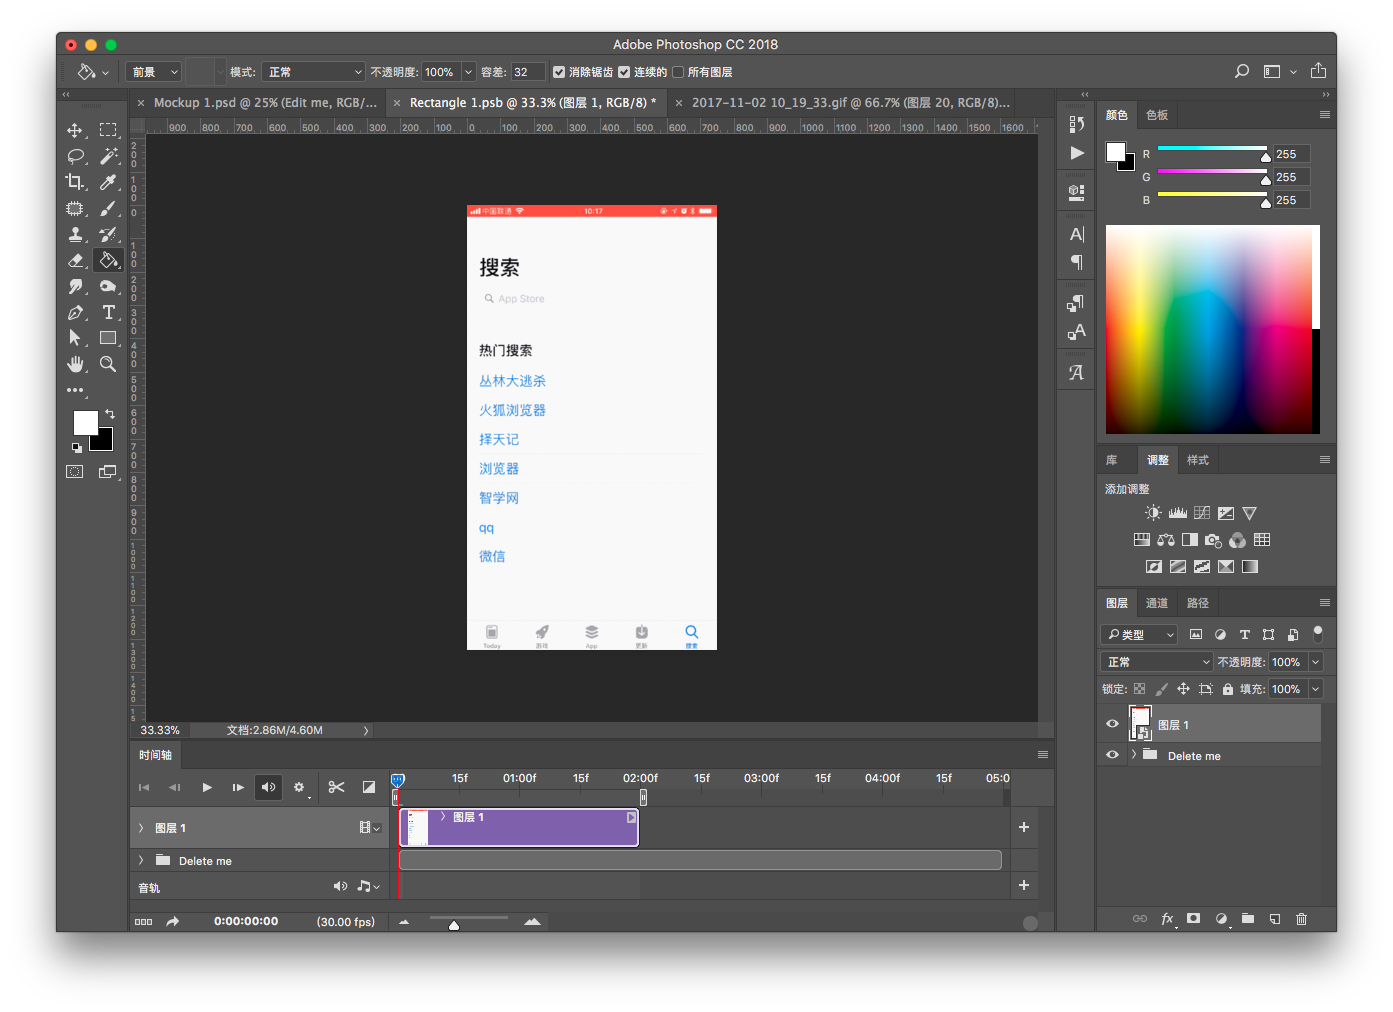
Task: Select the Zoom tool in toolbar
Action: tap(108, 364)
